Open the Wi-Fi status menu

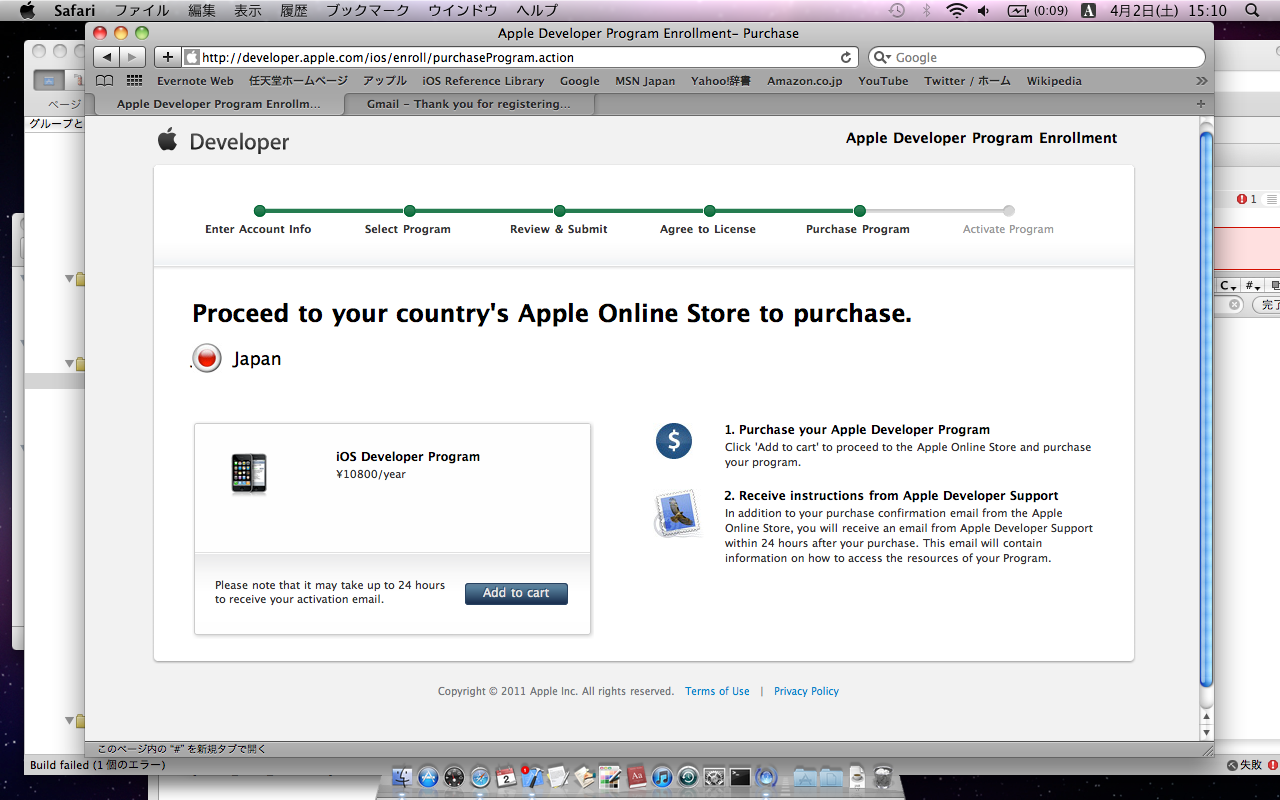tap(956, 10)
